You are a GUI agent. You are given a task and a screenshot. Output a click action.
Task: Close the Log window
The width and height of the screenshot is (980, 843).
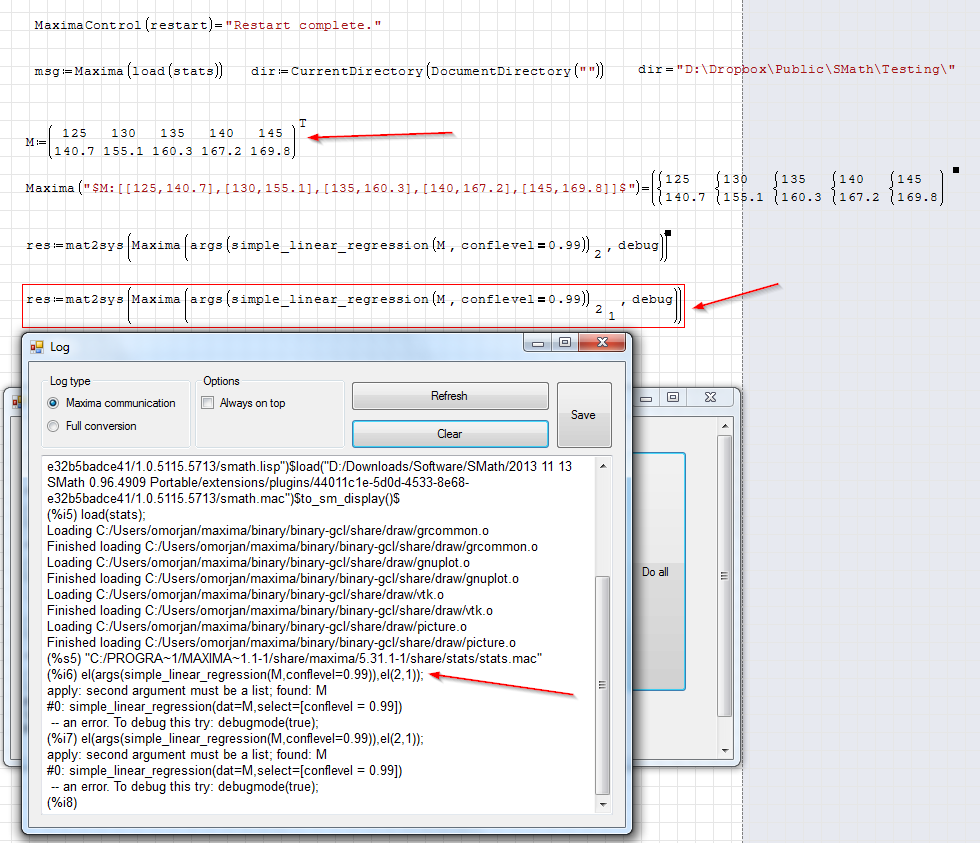click(602, 343)
